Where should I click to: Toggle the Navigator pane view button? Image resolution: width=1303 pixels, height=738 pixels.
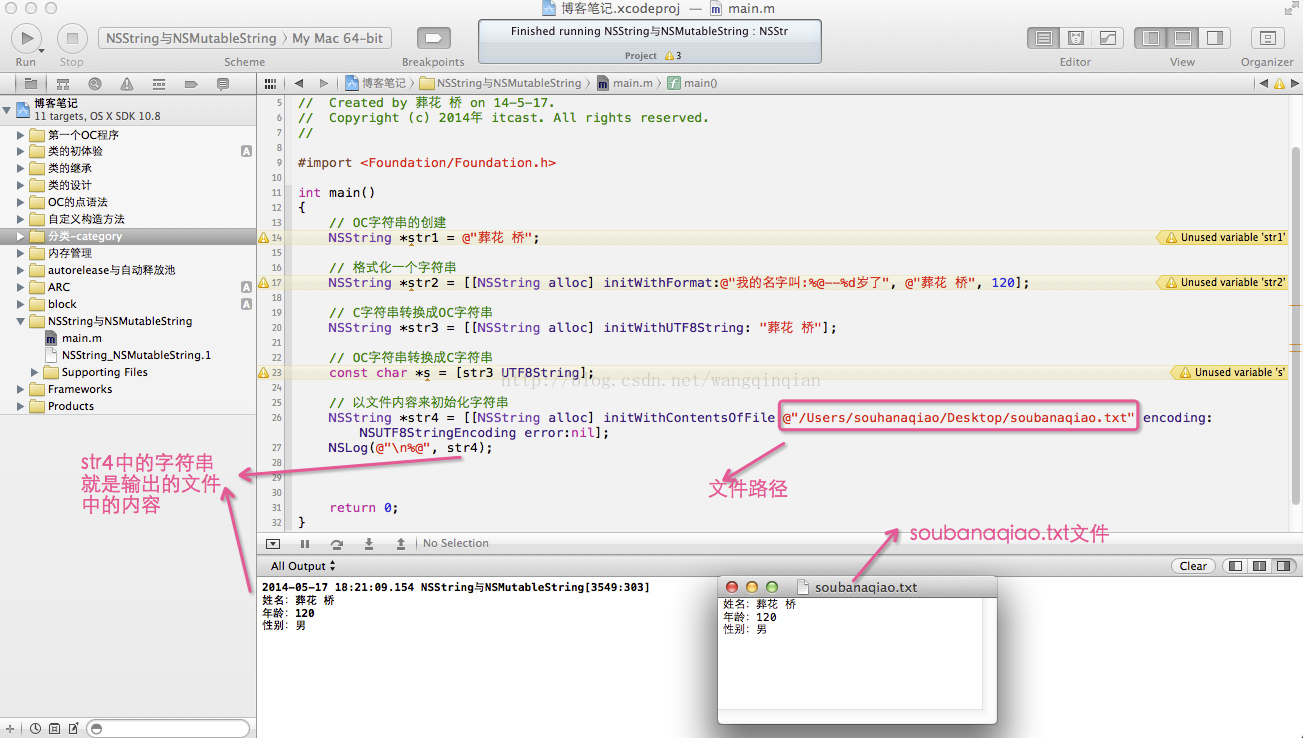pos(1151,38)
